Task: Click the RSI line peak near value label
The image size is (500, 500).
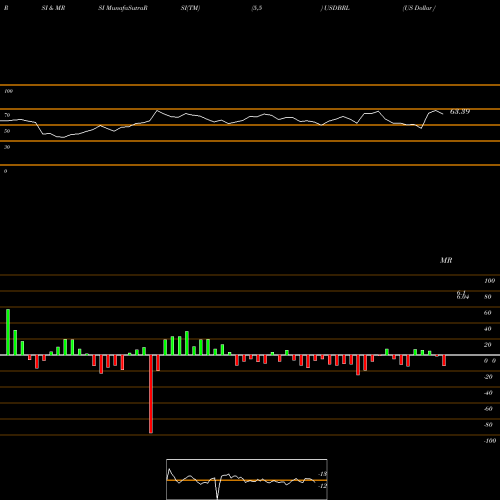Action: 436,110
